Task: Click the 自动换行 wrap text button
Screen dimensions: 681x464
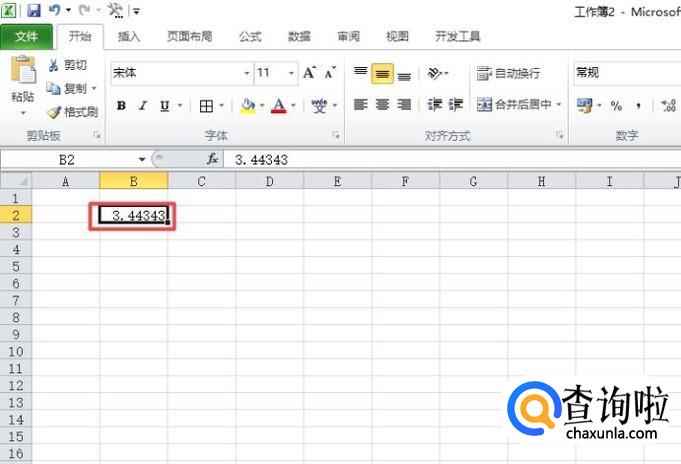Action: coord(508,73)
